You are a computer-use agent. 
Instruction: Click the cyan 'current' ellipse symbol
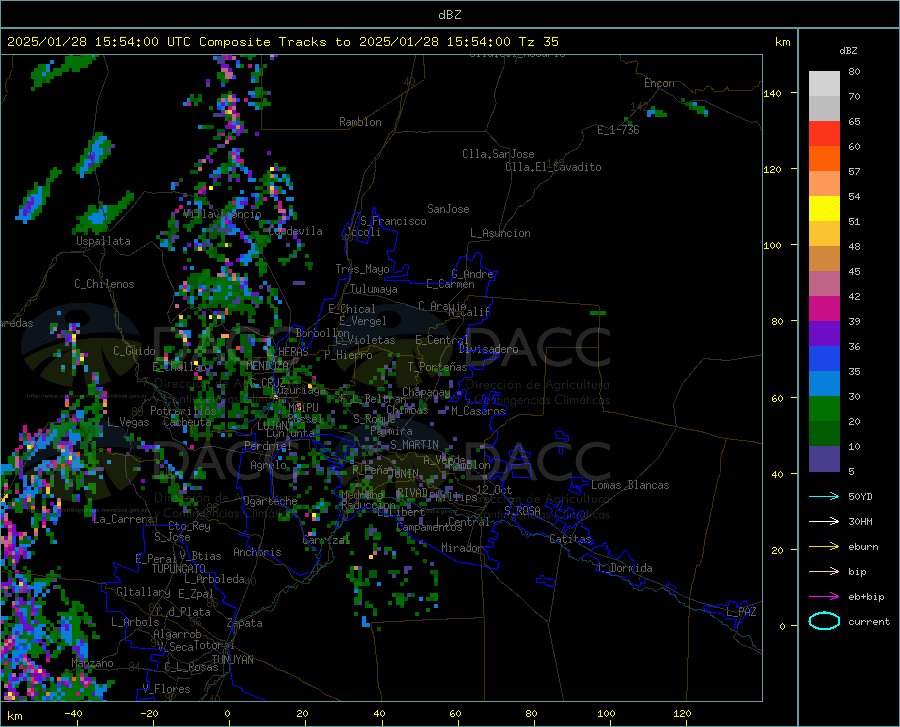coord(824,621)
